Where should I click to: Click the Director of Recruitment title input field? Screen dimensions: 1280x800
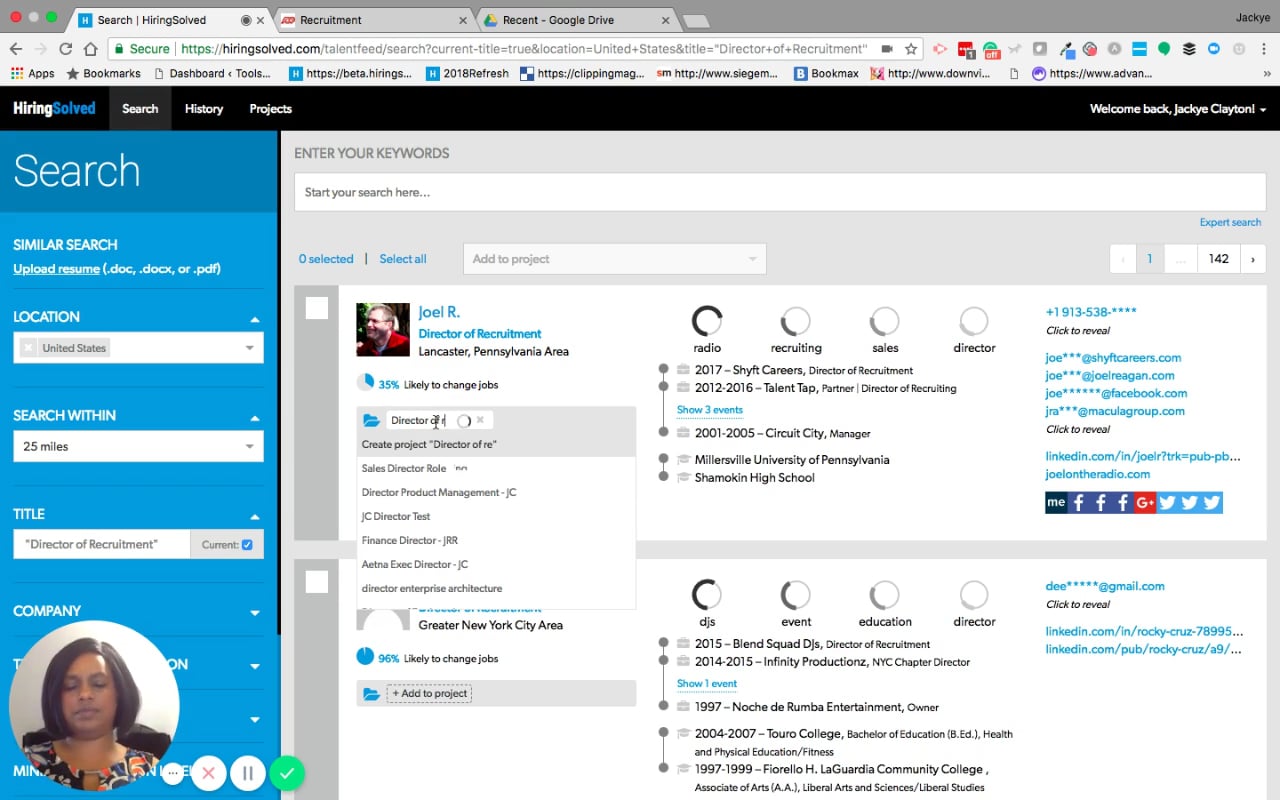point(101,544)
